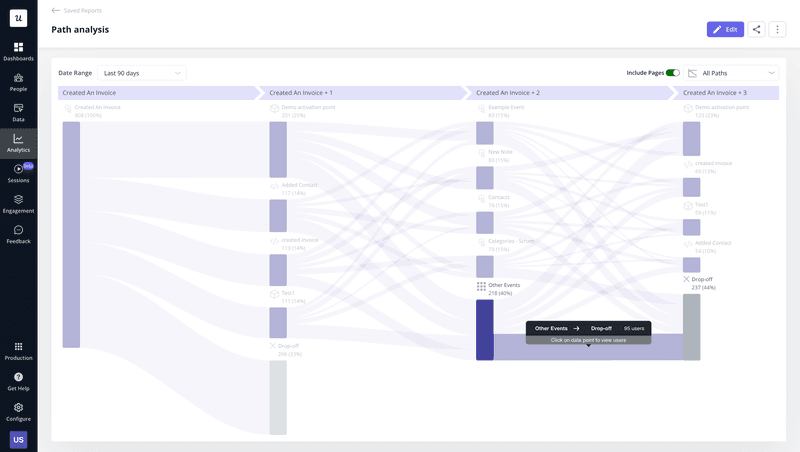Click the Created An Invoice step header
Screen dimensions: 800x452
coord(159,93)
